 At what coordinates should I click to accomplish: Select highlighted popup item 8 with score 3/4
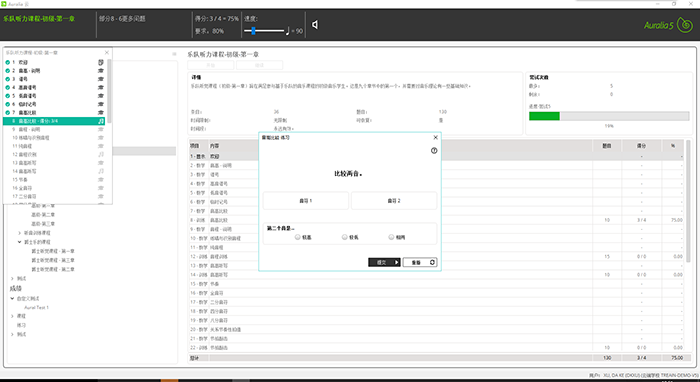[54, 121]
